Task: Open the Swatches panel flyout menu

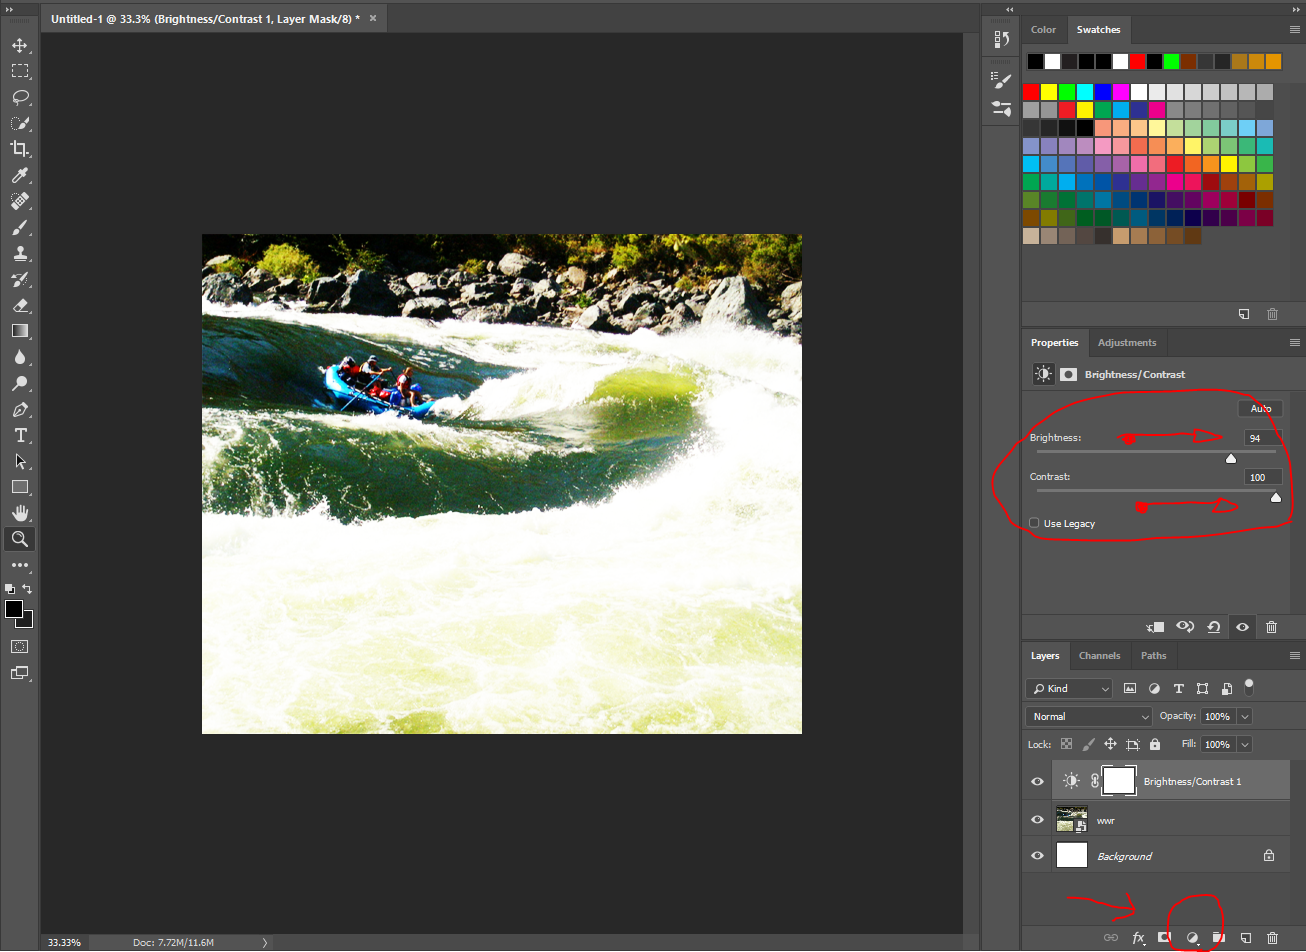Action: 1295,30
